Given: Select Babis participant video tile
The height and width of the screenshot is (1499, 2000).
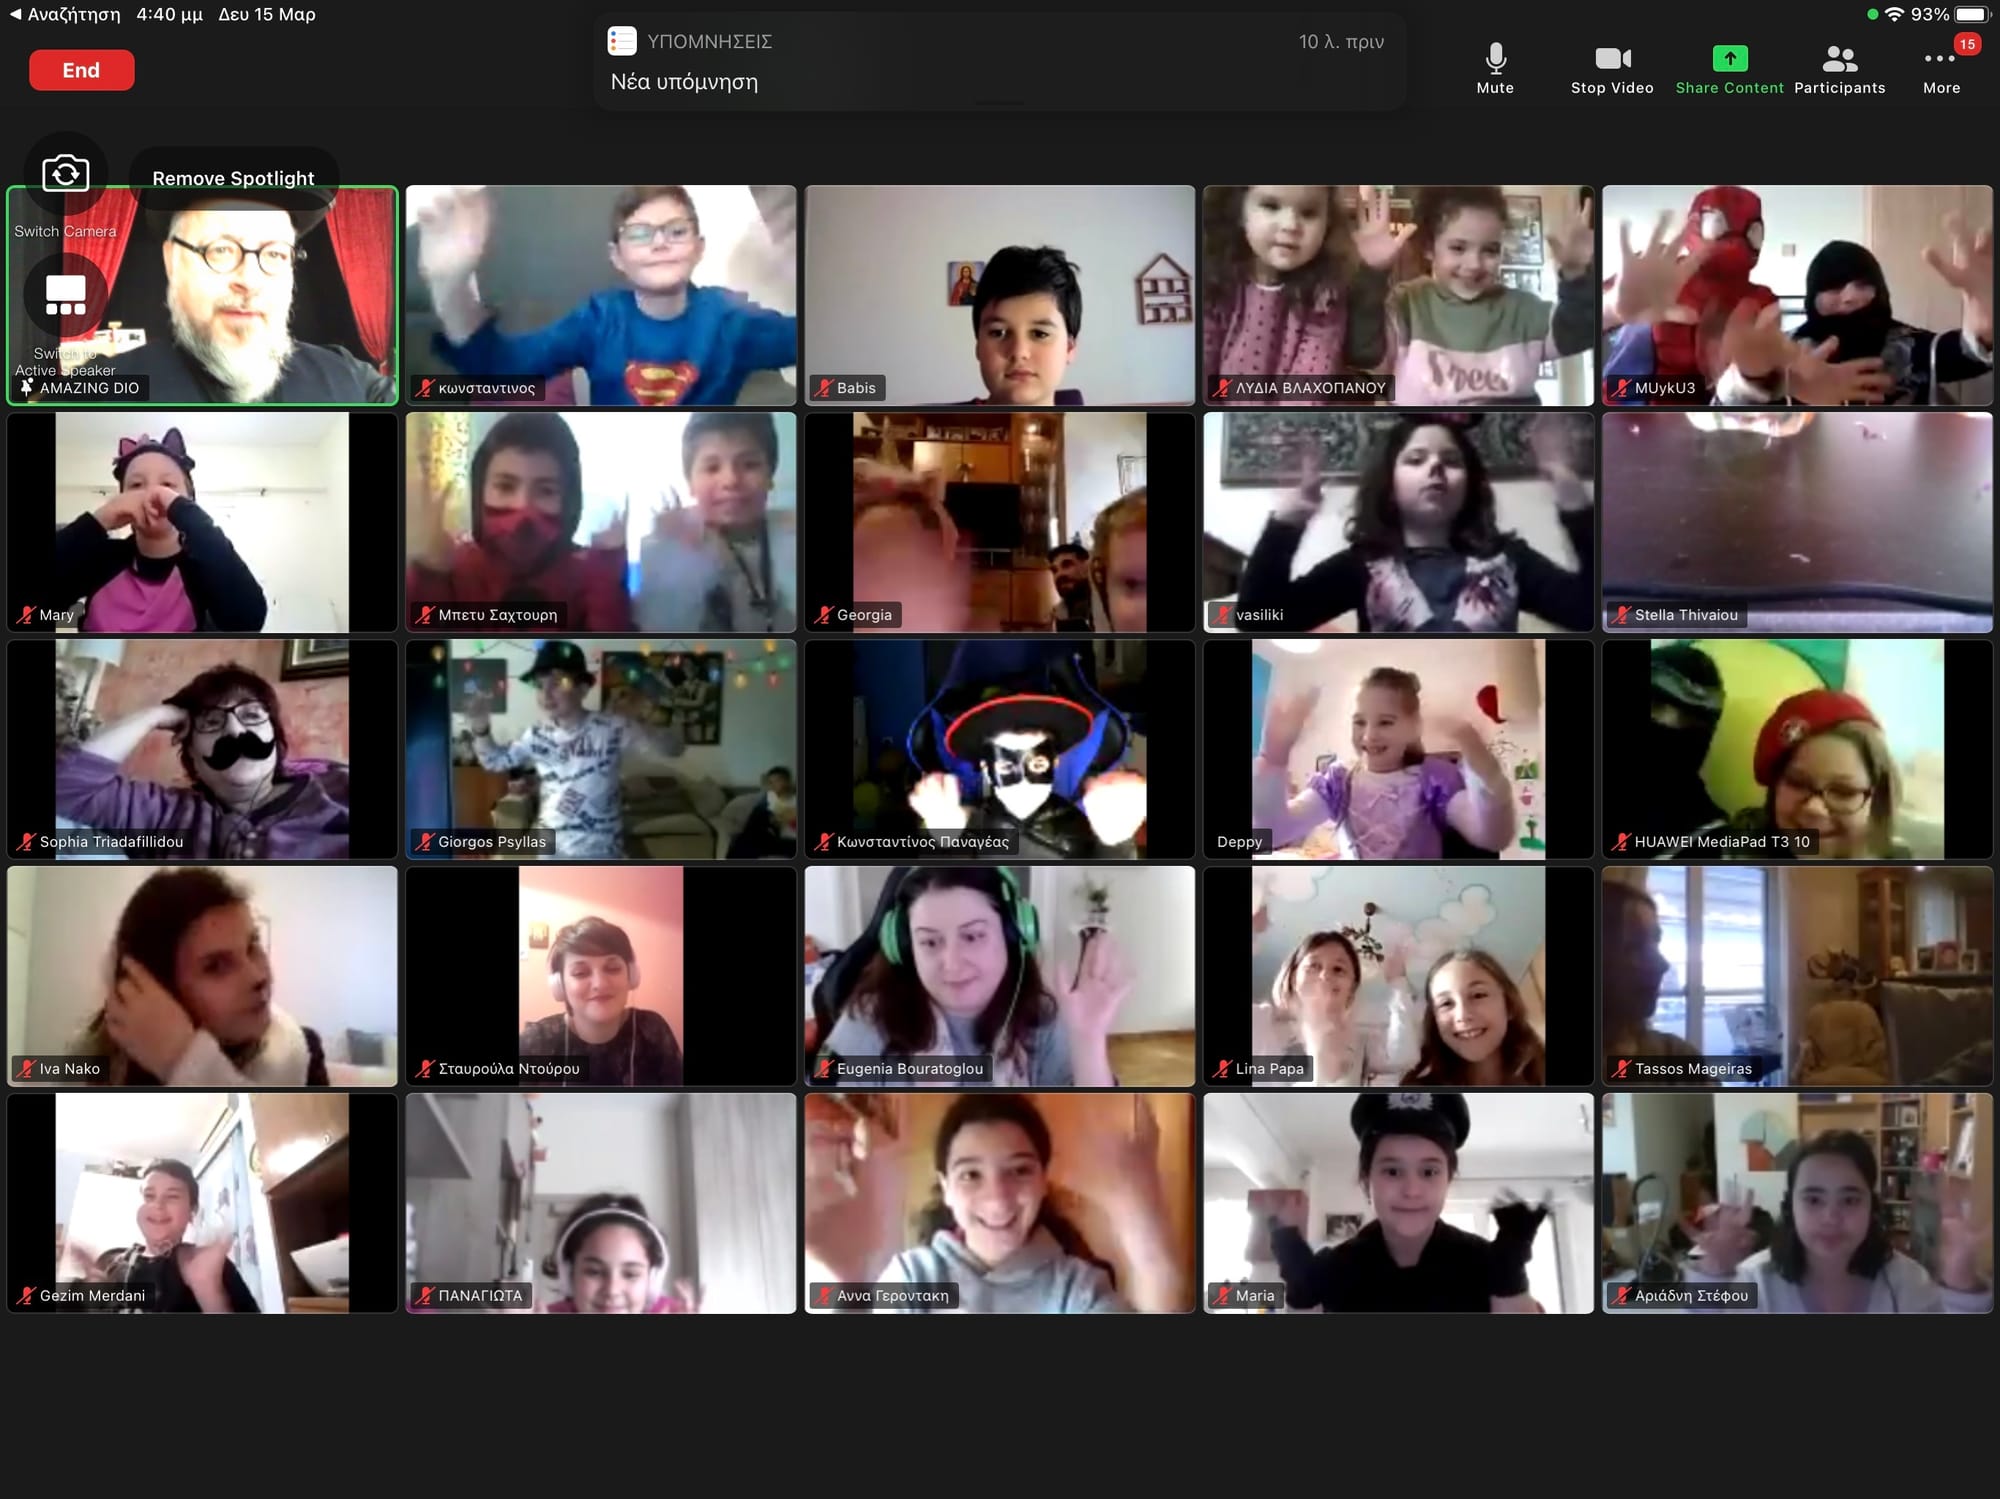Looking at the screenshot, I should (999, 295).
